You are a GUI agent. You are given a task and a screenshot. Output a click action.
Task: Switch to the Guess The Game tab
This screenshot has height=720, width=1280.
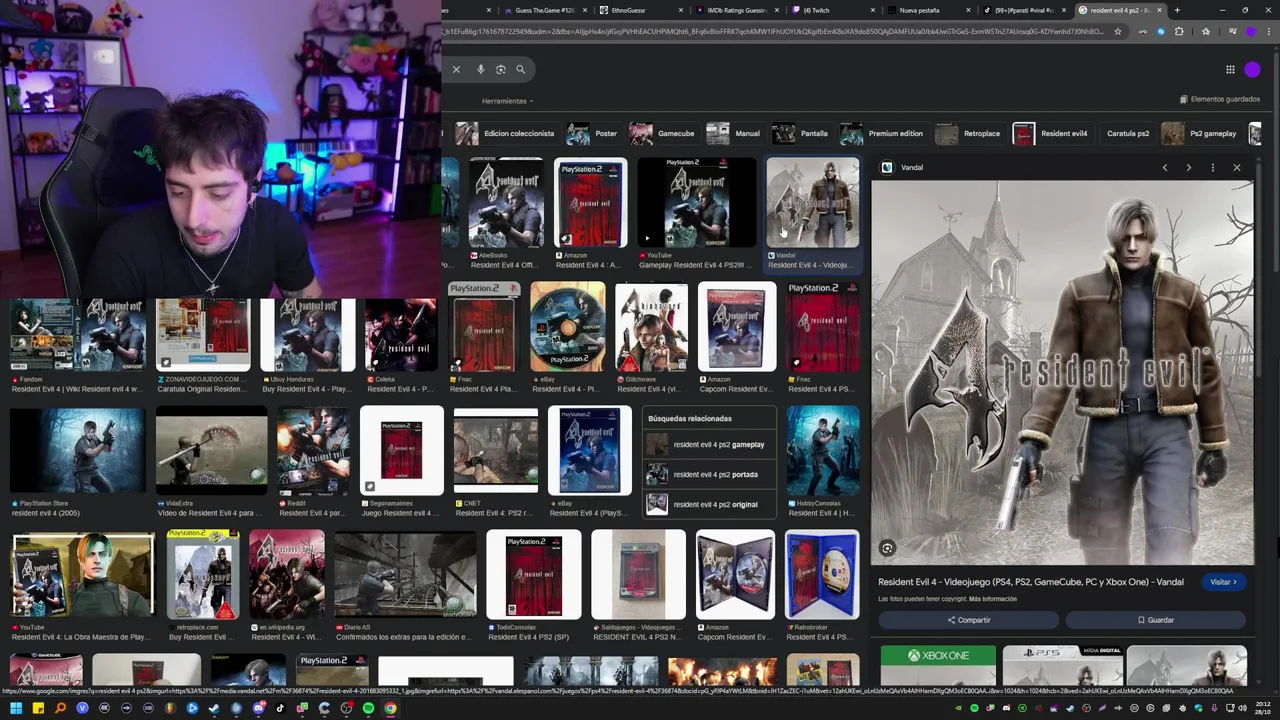543,10
